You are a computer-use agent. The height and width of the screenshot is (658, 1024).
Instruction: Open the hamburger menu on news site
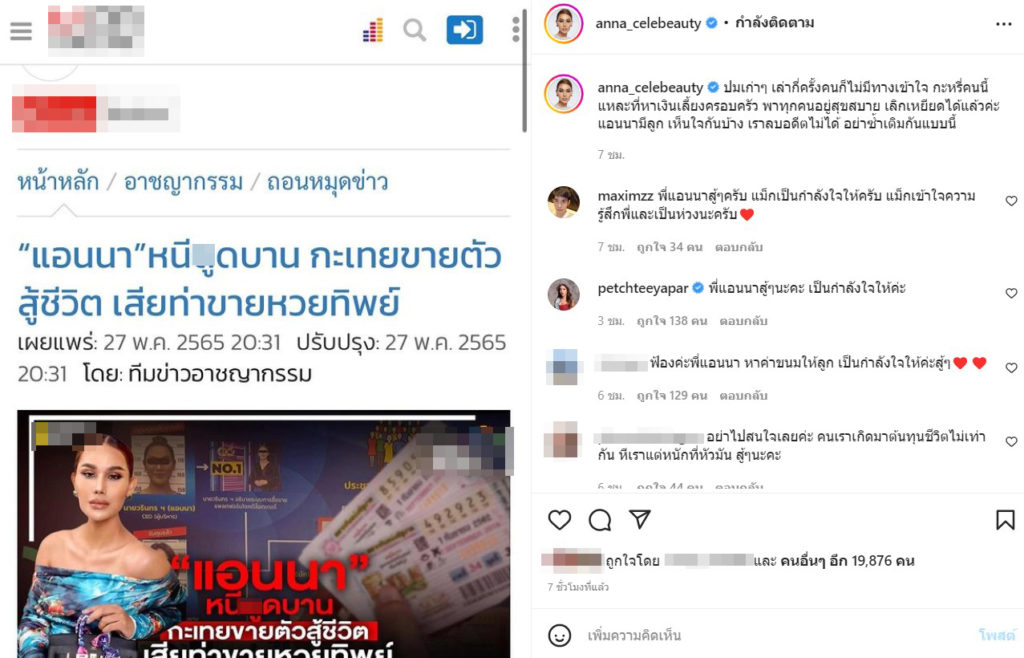[21, 31]
